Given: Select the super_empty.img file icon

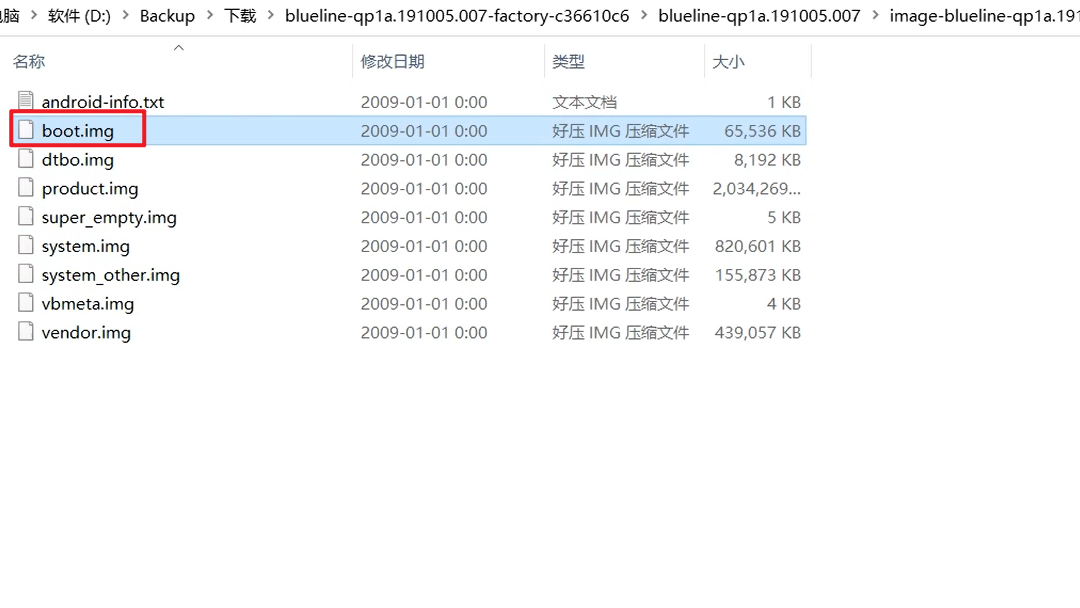Looking at the screenshot, I should click(25, 216).
